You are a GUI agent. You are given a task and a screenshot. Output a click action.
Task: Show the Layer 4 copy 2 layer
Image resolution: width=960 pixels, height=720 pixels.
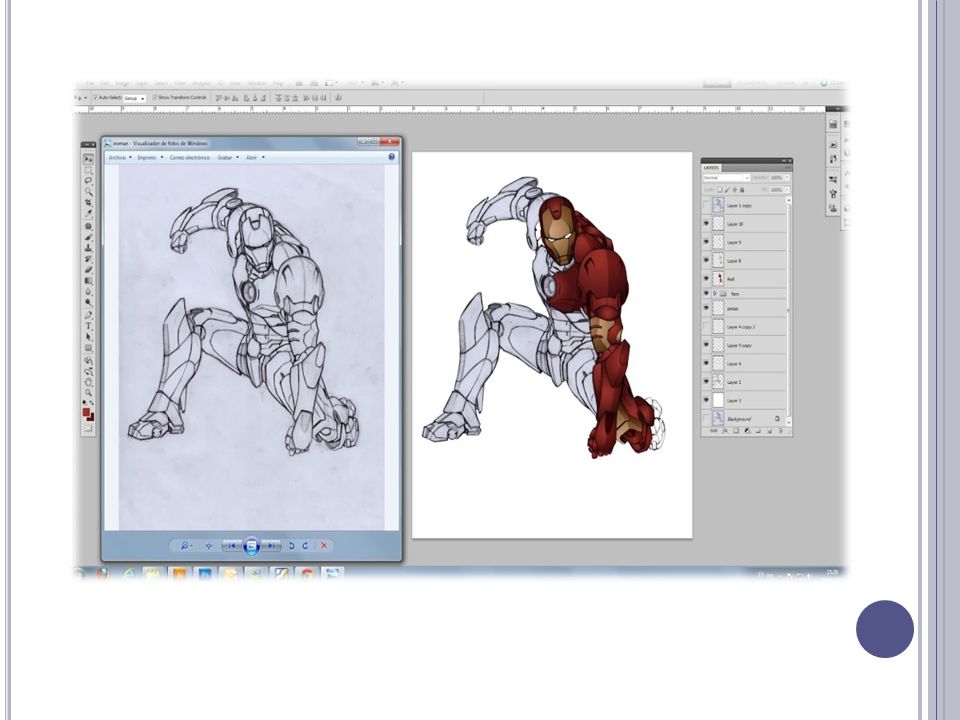707,327
